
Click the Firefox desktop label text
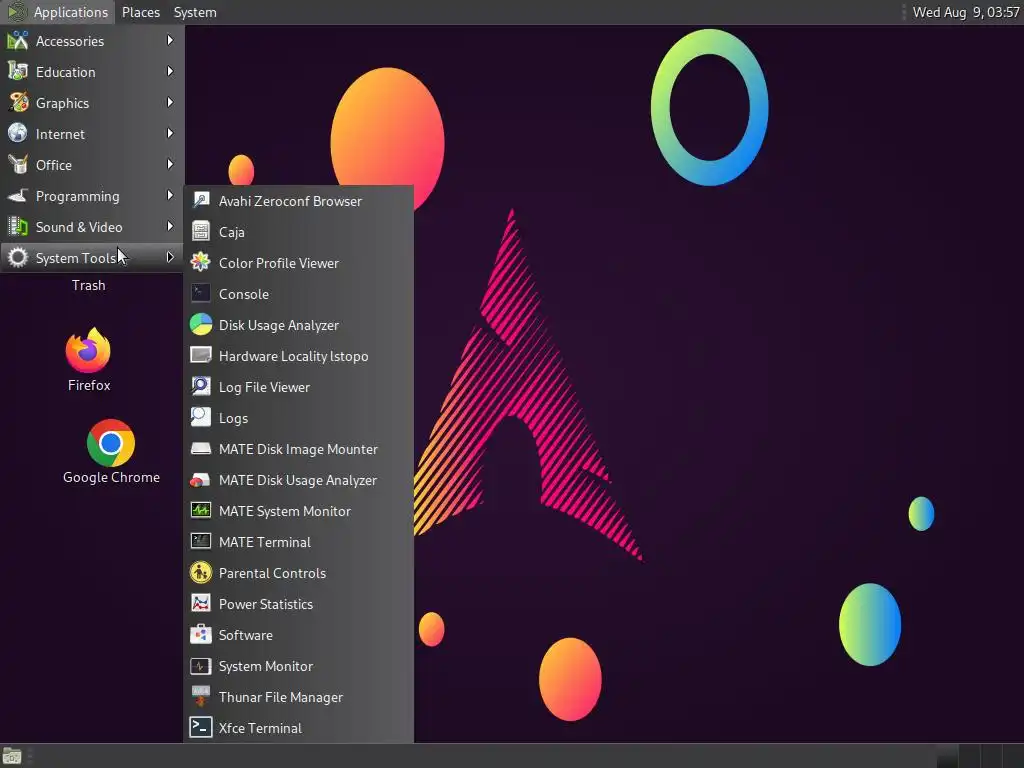pos(89,385)
